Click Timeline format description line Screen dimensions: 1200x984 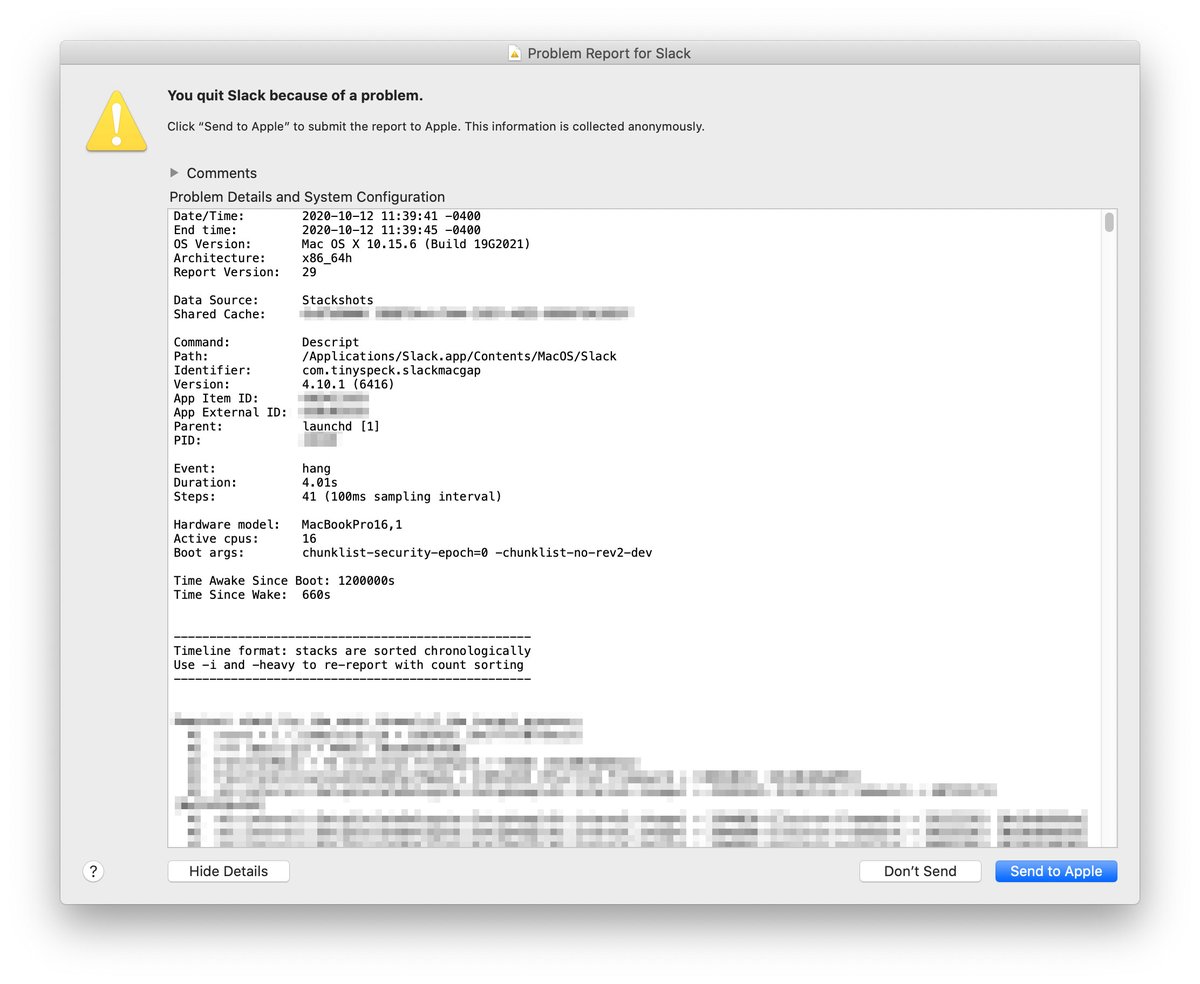coord(352,650)
